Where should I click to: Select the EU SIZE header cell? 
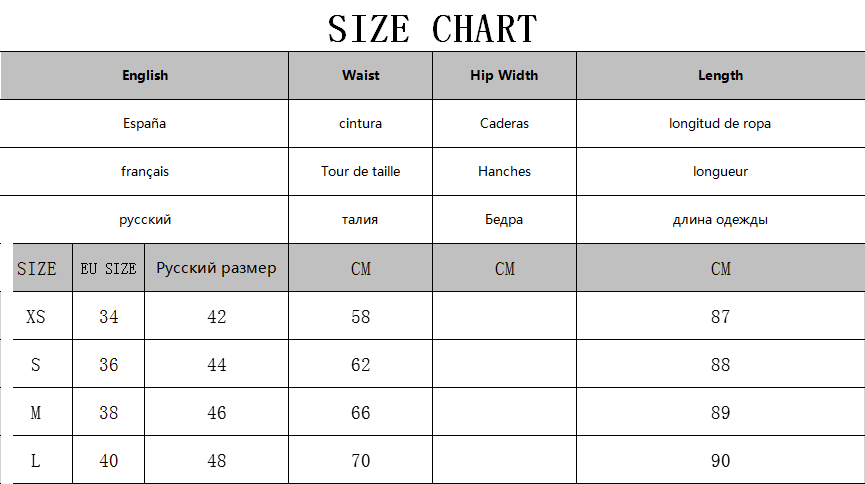108,268
